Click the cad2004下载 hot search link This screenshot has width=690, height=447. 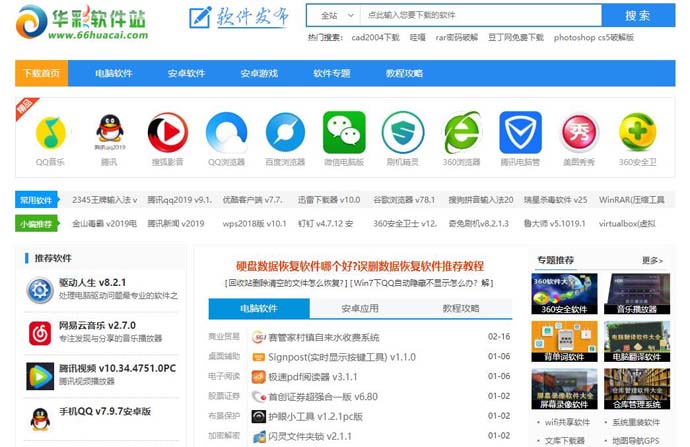[375, 37]
